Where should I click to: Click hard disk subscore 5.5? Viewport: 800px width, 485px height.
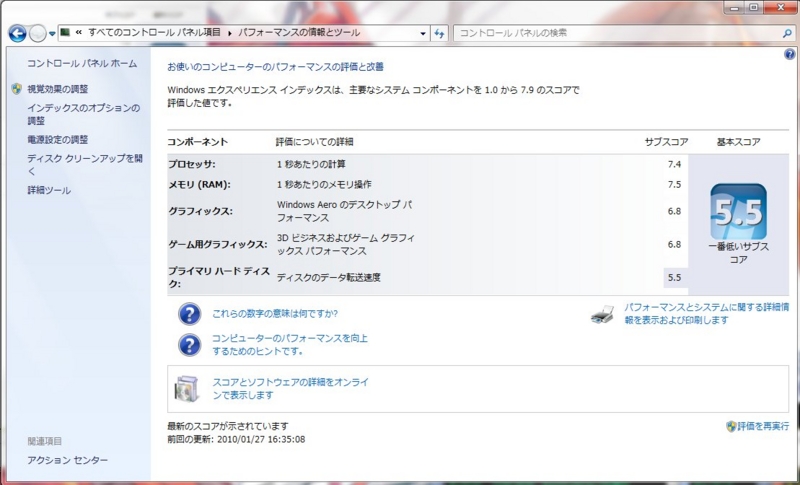click(674, 278)
